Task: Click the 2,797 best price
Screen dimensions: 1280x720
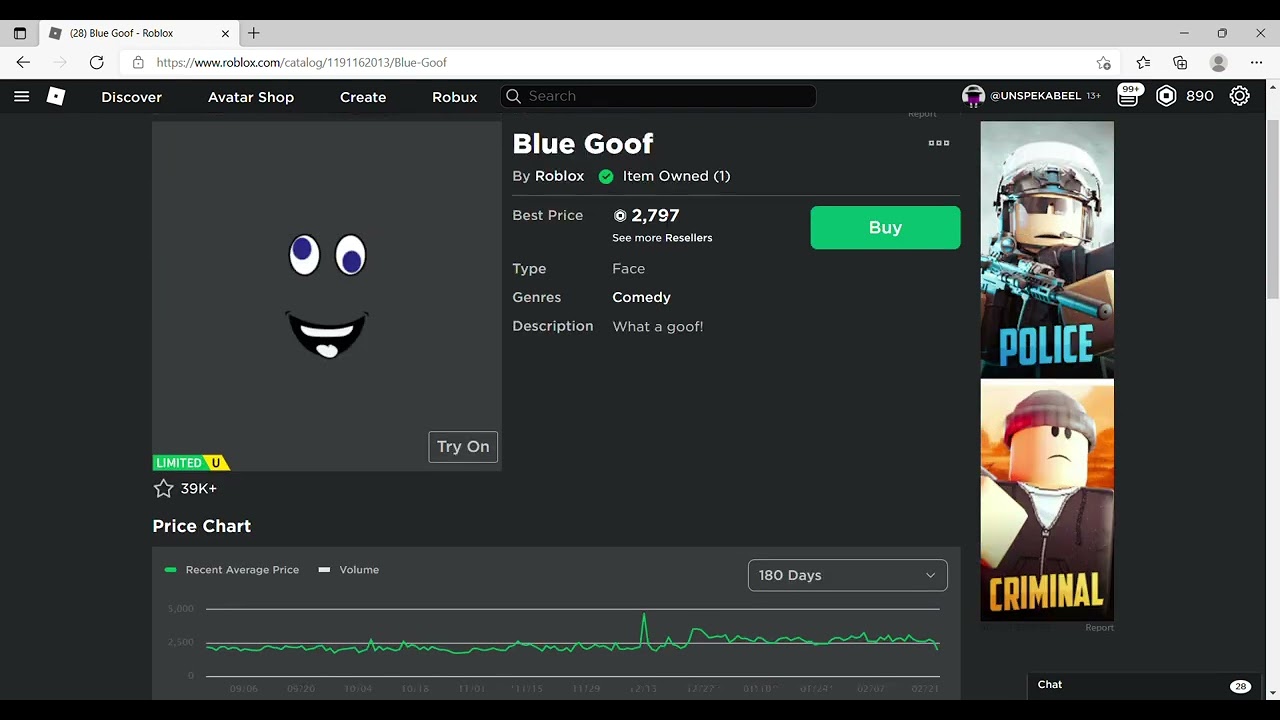Action: pos(655,215)
